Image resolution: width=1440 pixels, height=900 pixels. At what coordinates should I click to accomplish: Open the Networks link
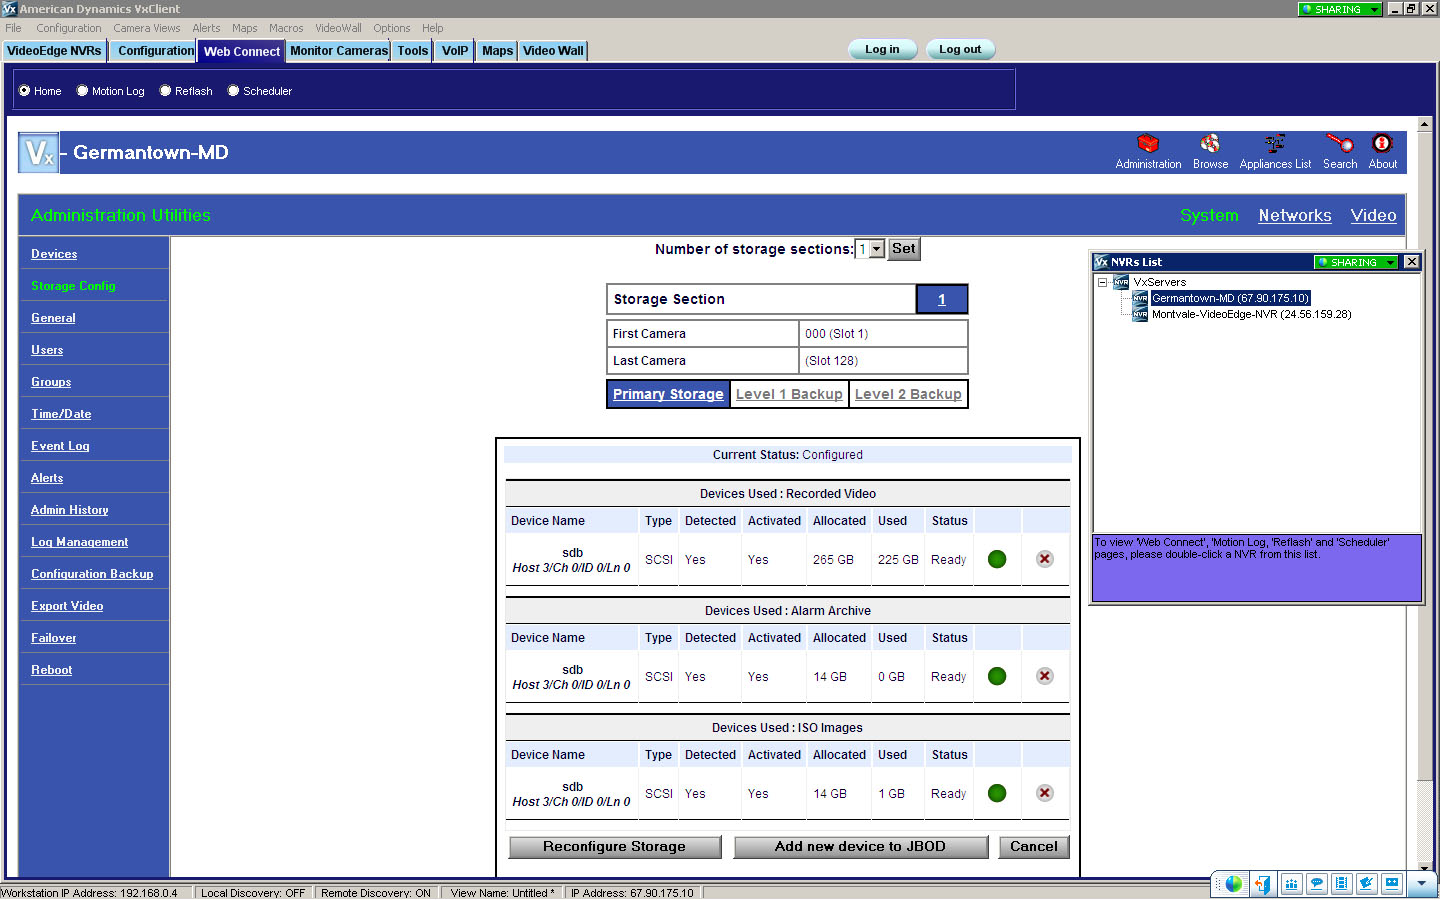[1295, 215]
